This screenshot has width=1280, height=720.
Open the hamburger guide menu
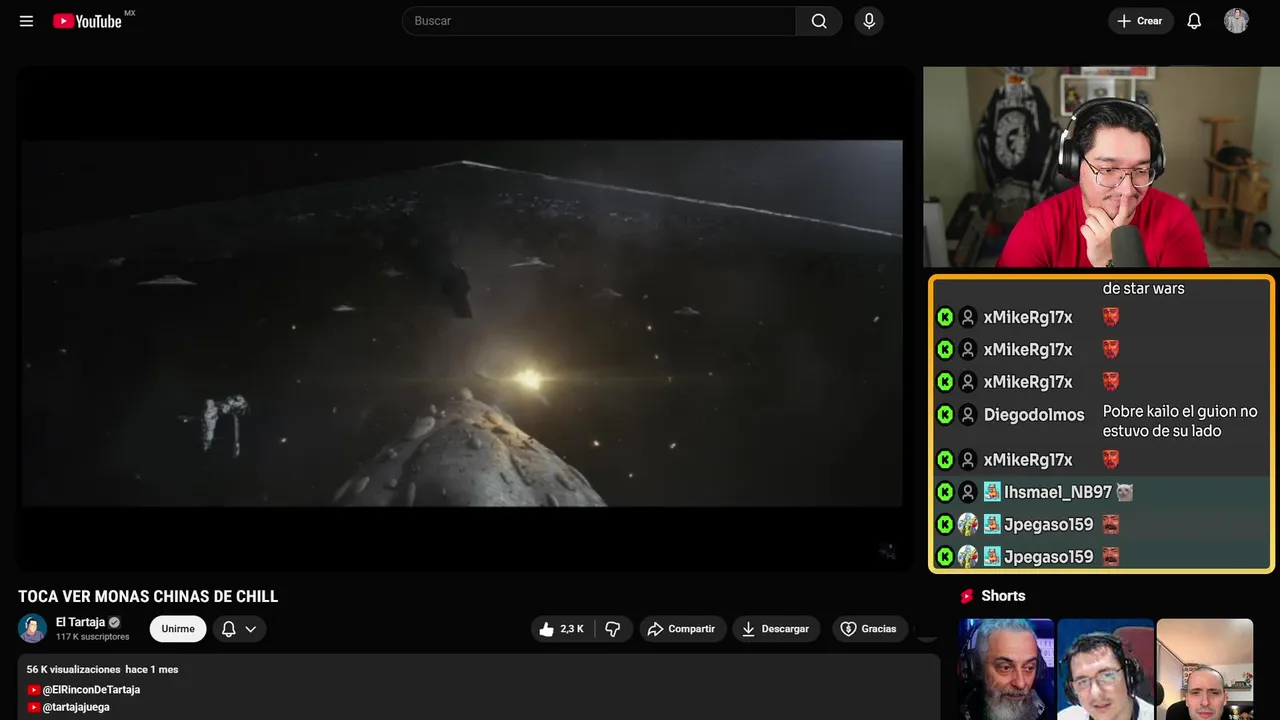tap(27, 21)
